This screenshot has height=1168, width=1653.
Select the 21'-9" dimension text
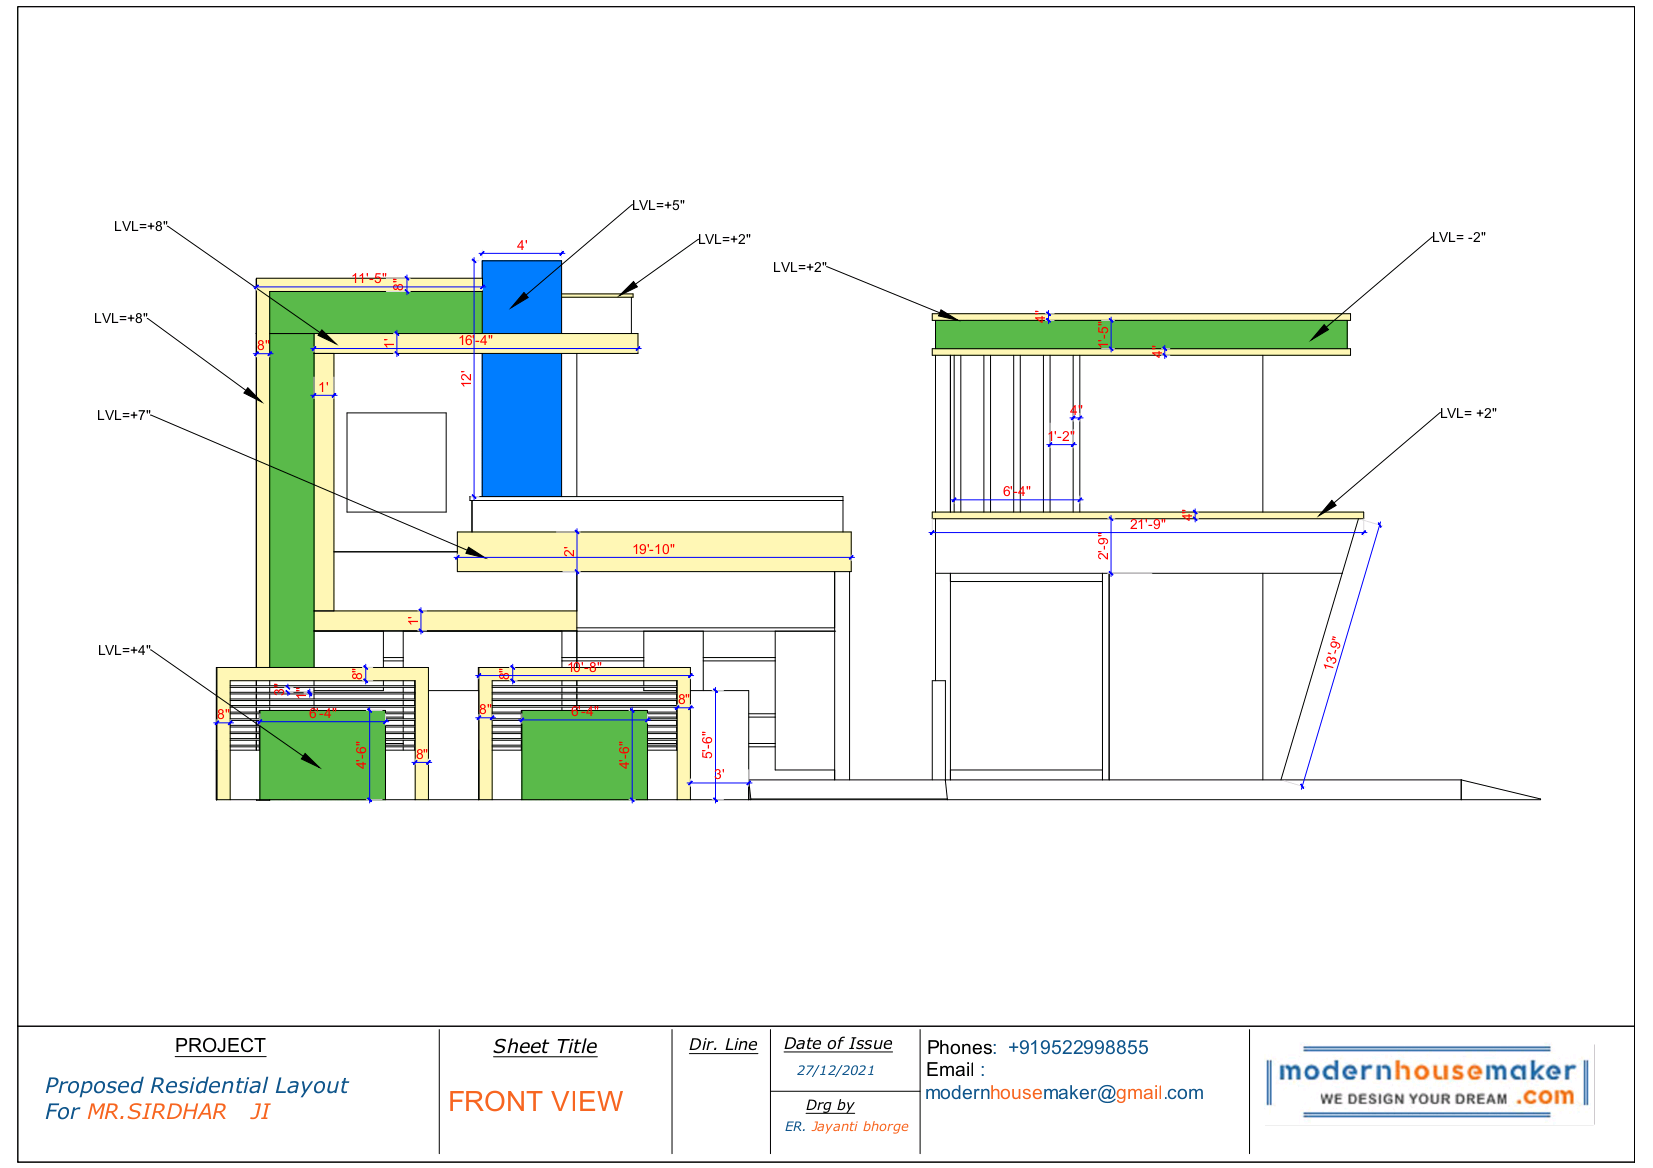pyautogui.click(x=1147, y=524)
